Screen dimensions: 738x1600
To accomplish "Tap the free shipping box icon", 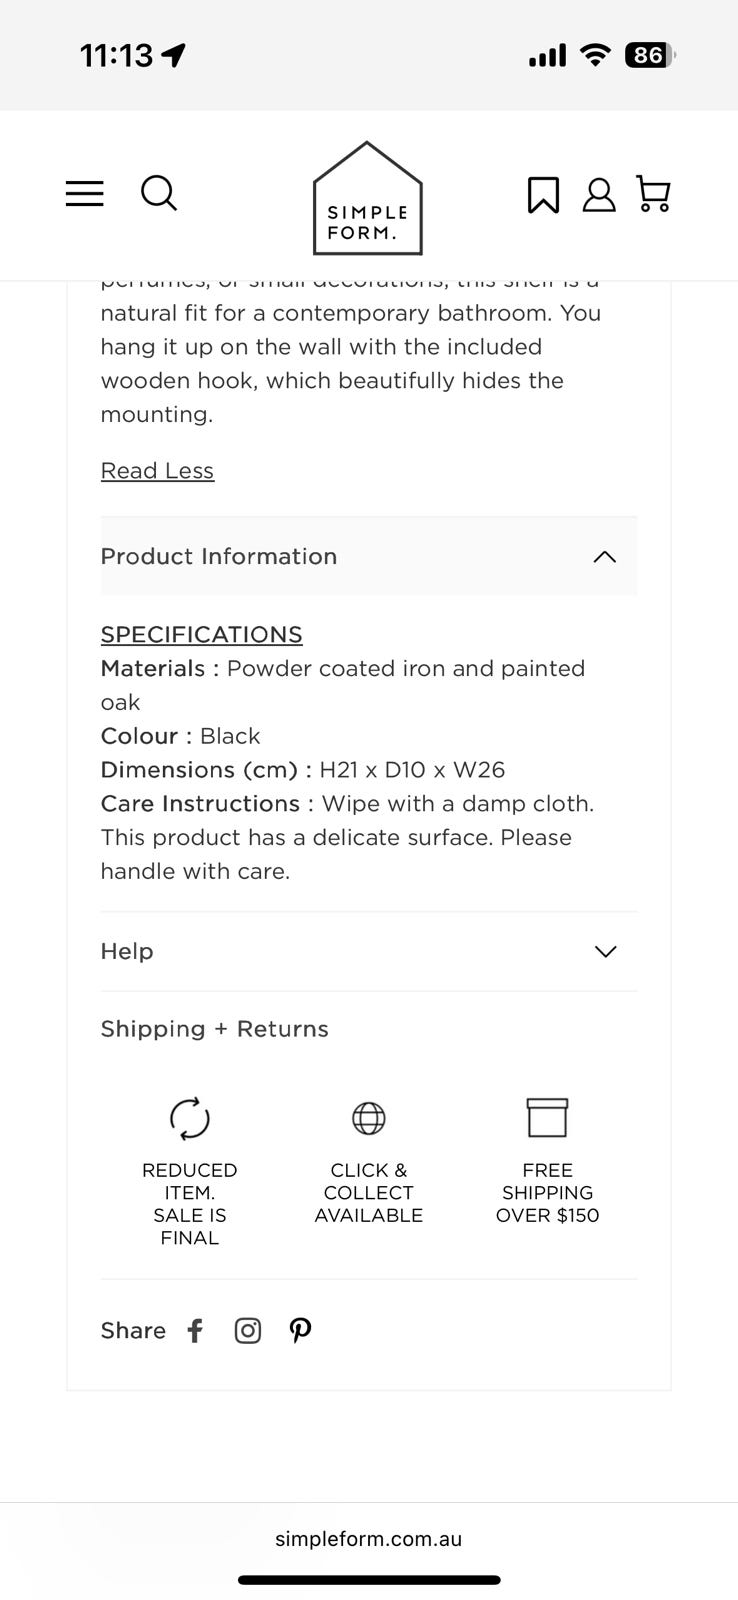I will pos(547,1118).
